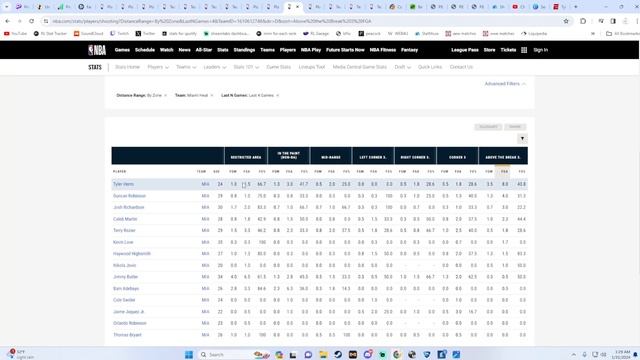640x360 pixels.
Task: Click the Share button above the table
Action: click(x=515, y=127)
